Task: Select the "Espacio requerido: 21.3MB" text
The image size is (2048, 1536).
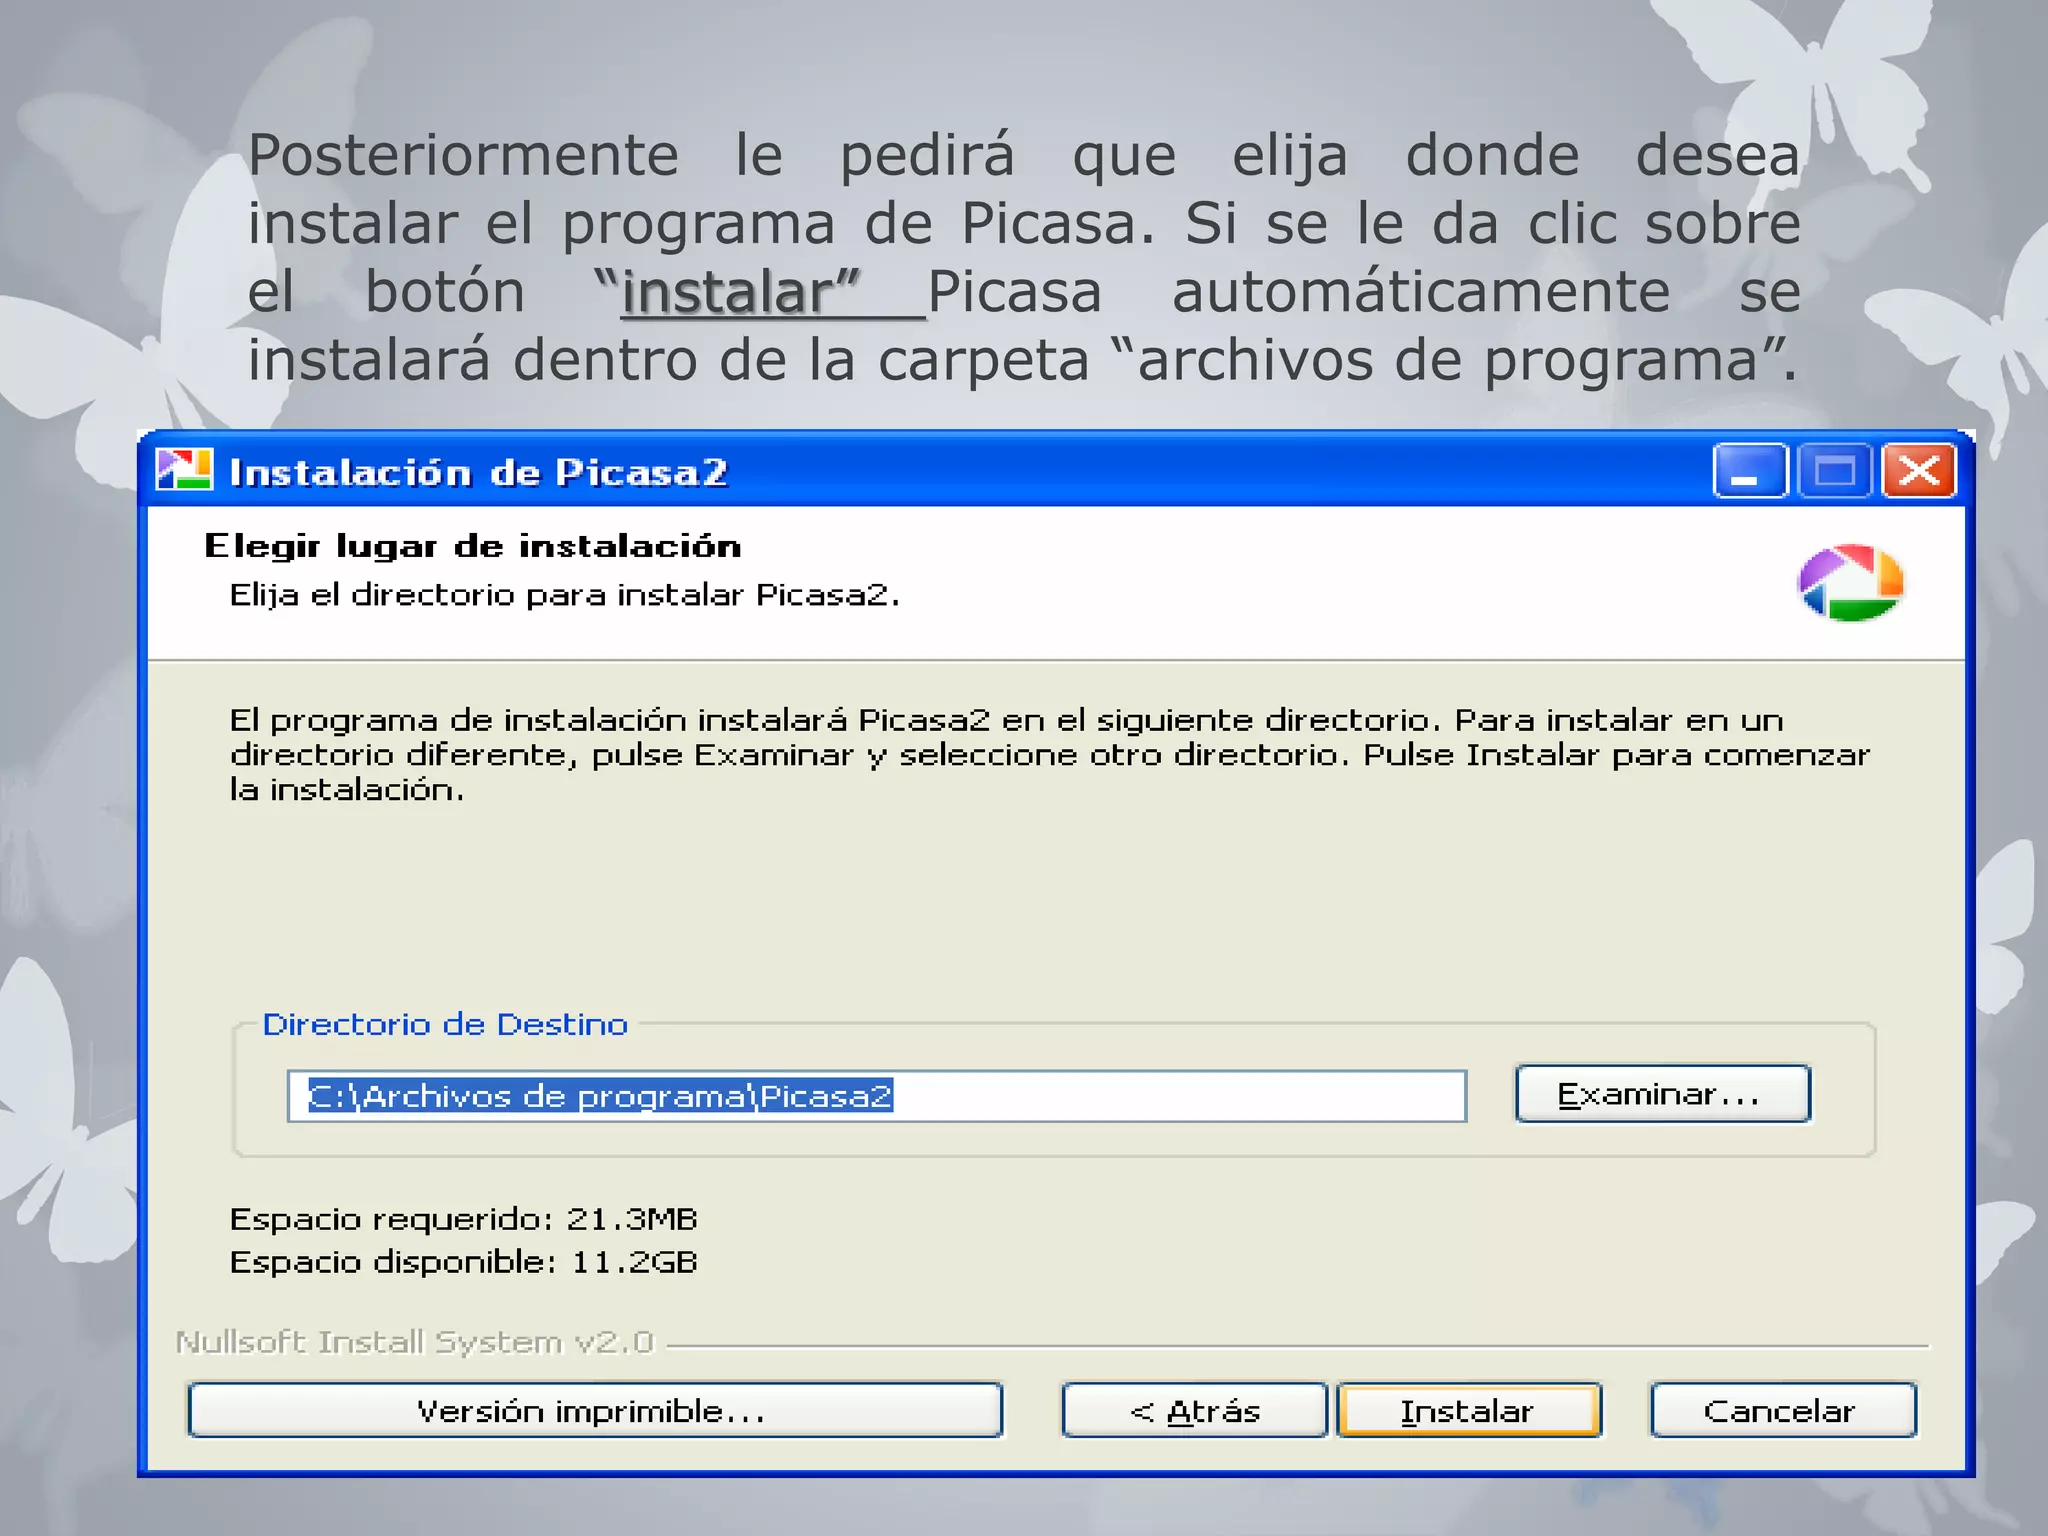Action: [463, 1219]
